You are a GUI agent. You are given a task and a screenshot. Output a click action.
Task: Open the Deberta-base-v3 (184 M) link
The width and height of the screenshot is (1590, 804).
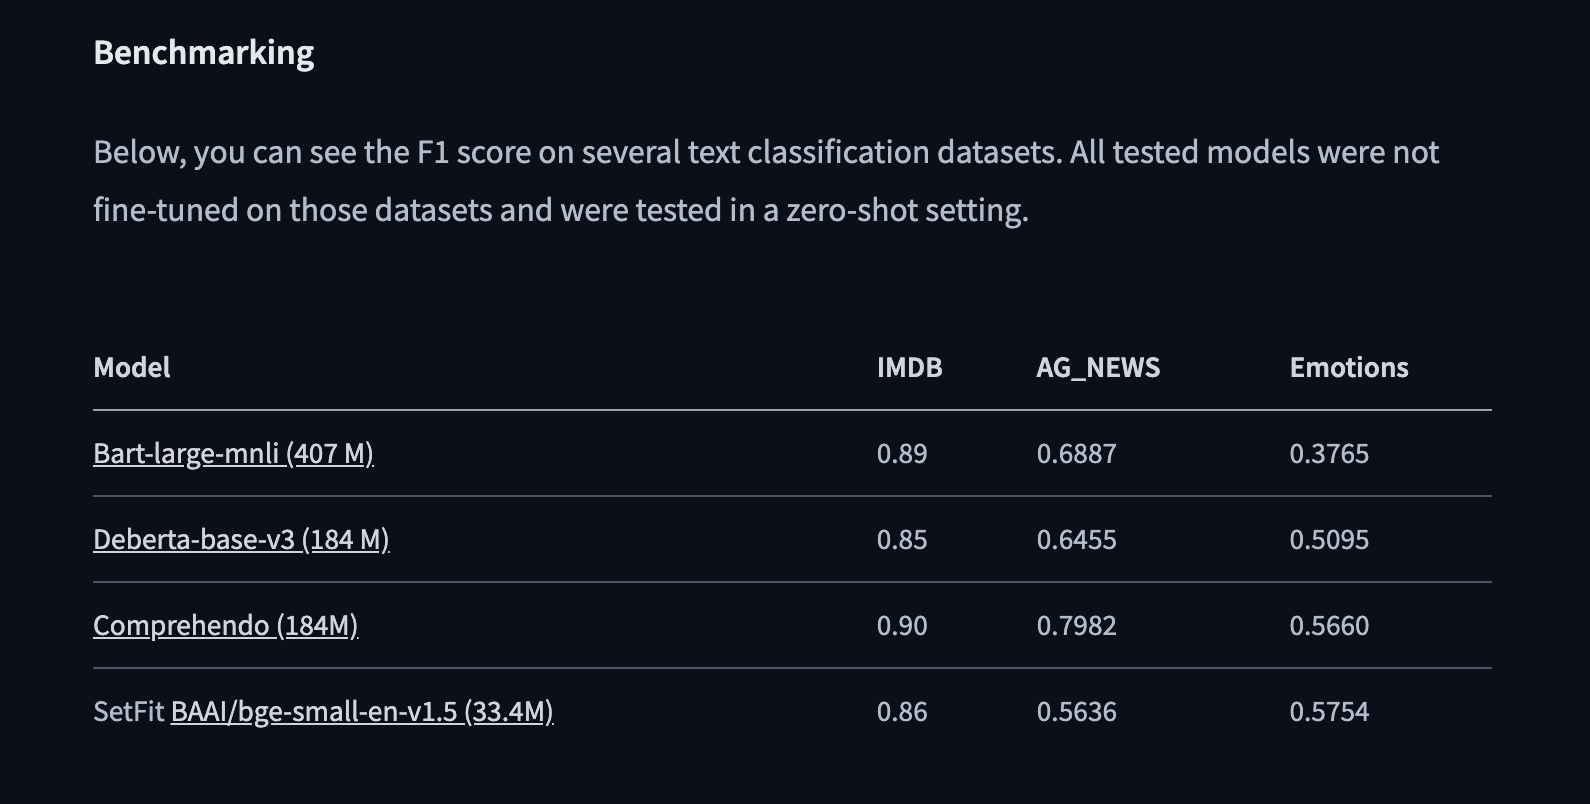coord(241,540)
